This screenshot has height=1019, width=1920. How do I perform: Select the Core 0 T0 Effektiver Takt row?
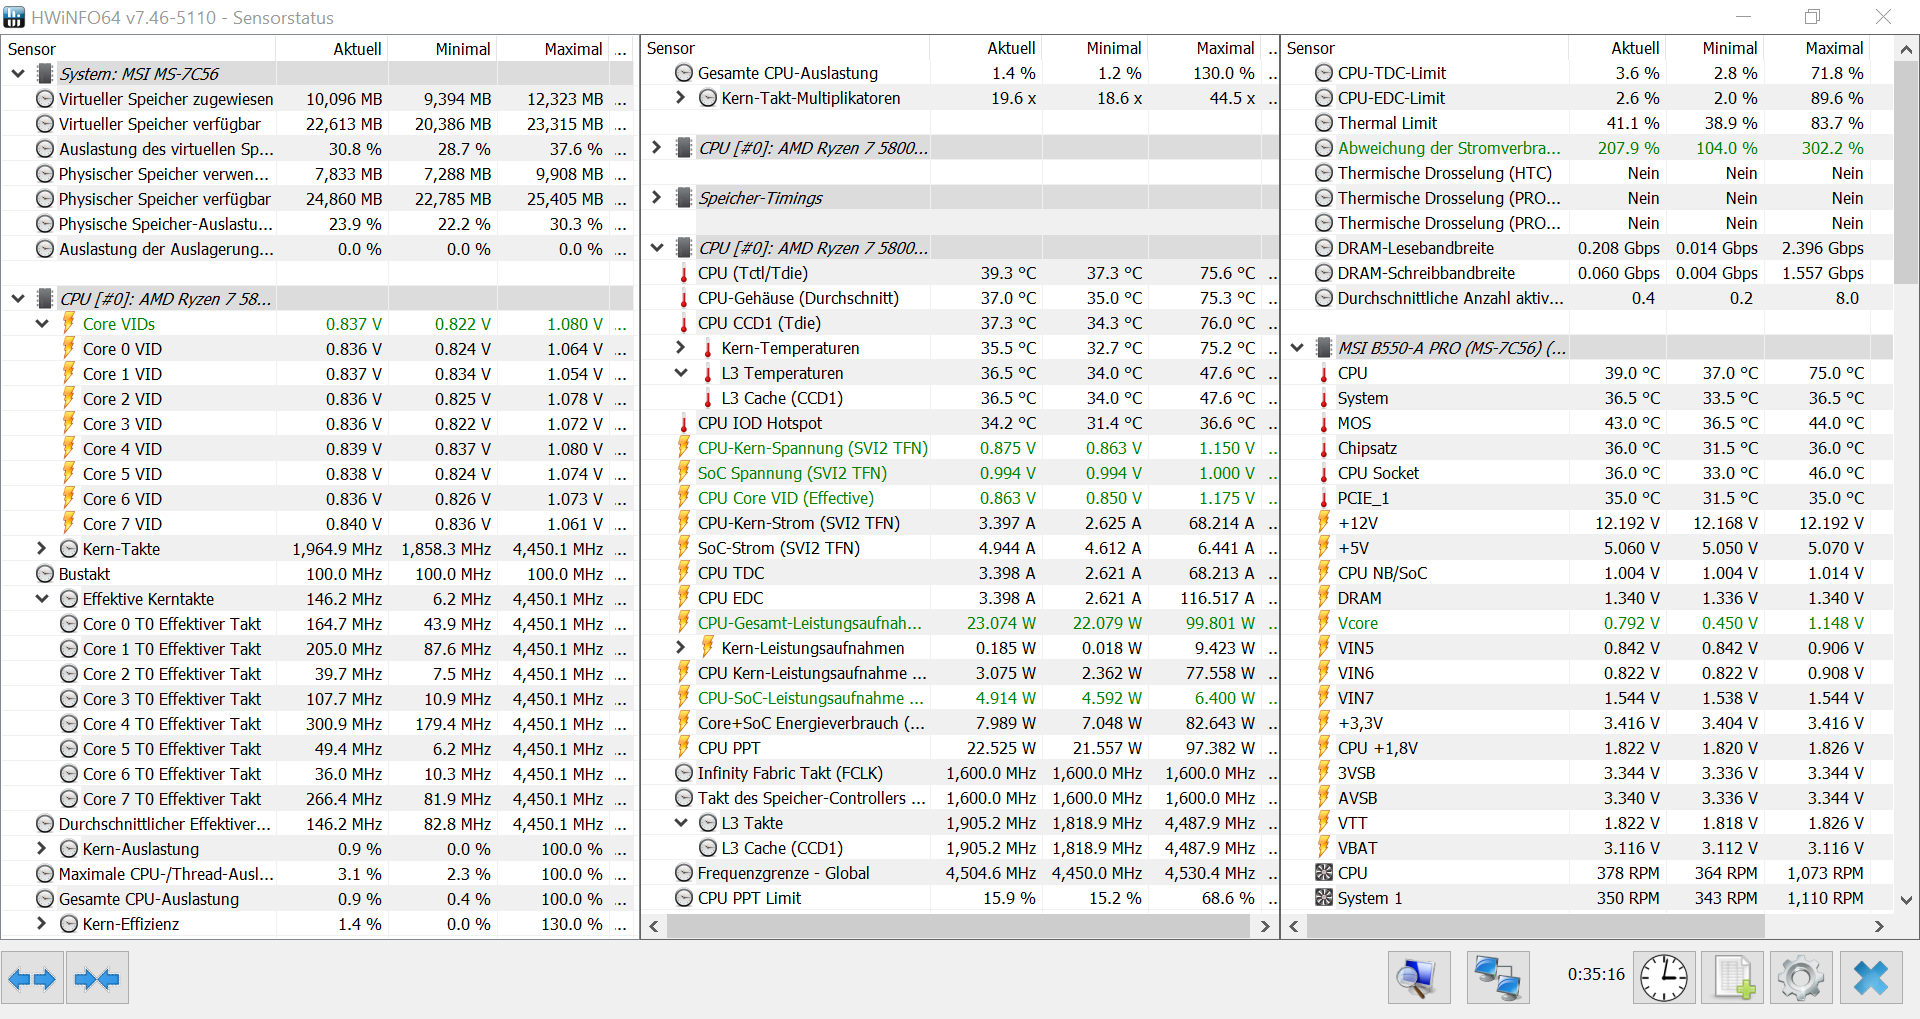click(318, 624)
